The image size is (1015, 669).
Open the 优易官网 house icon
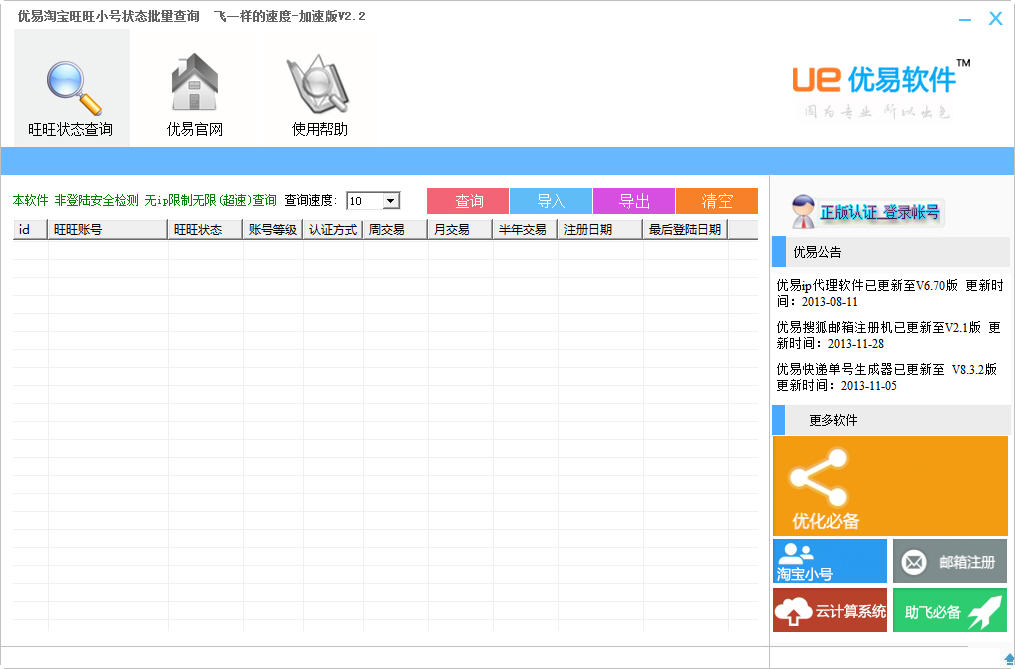(x=195, y=82)
